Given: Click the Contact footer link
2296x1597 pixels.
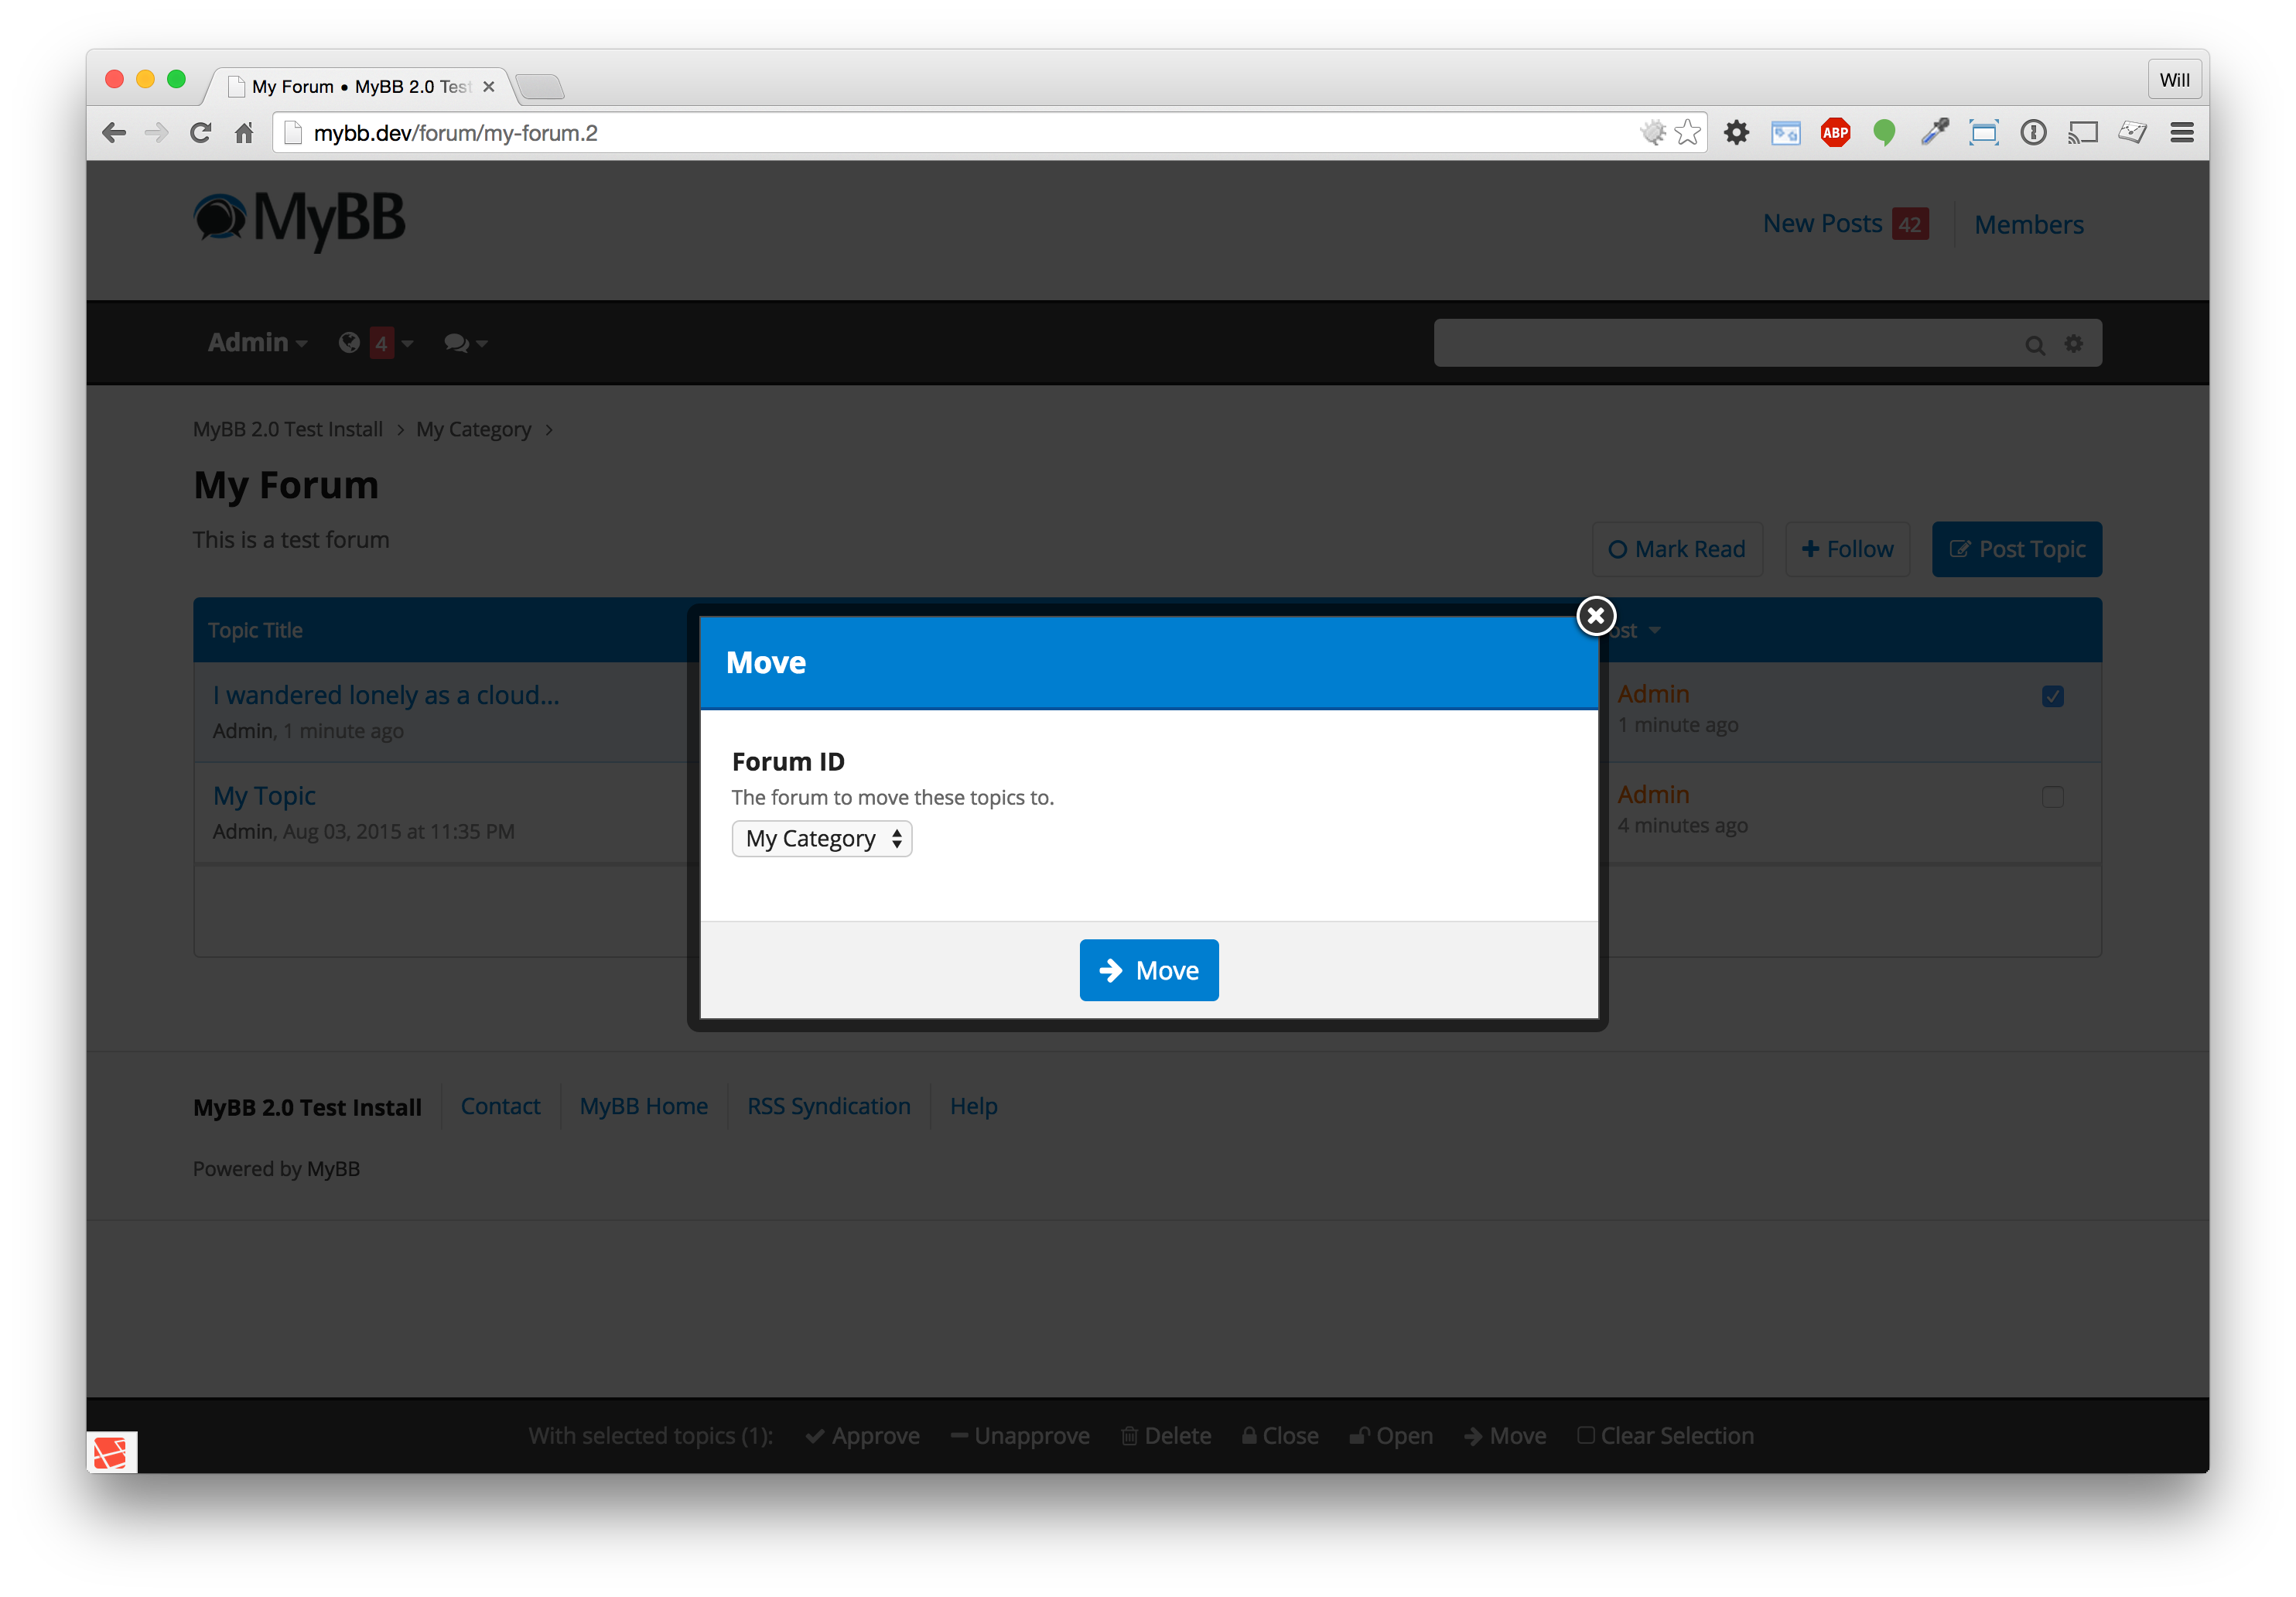Looking at the screenshot, I should pos(499,1103).
